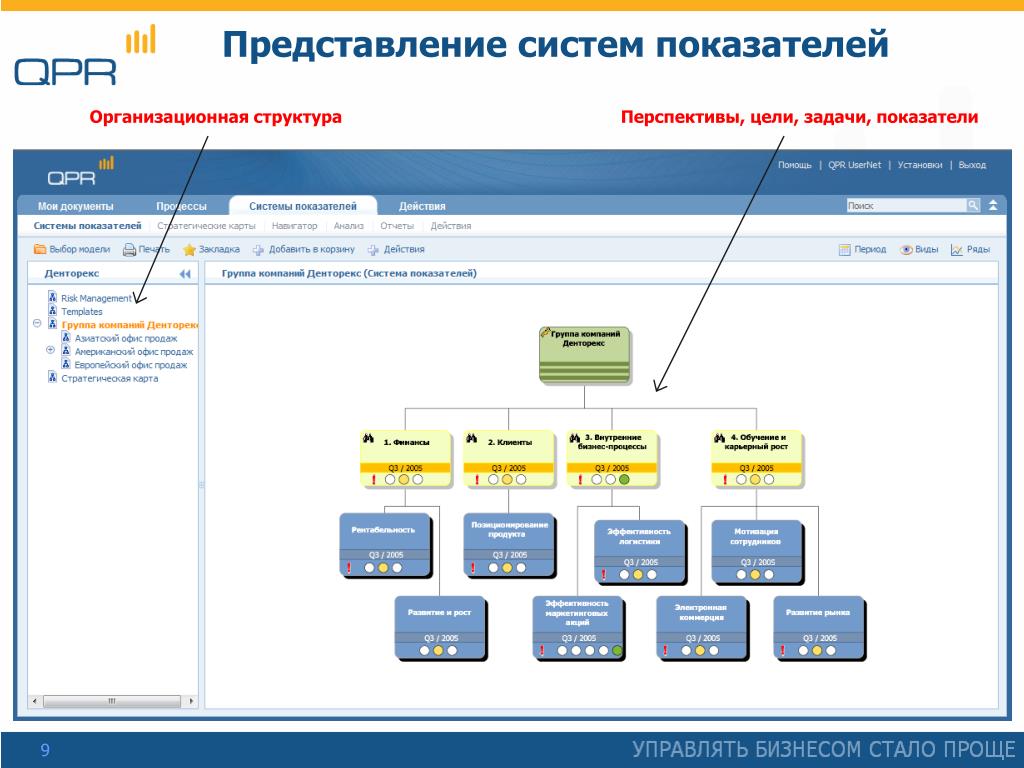Screen dimensions: 1024x768
Task: Click yellow indicator on 1. Финансы box
Action: [404, 479]
